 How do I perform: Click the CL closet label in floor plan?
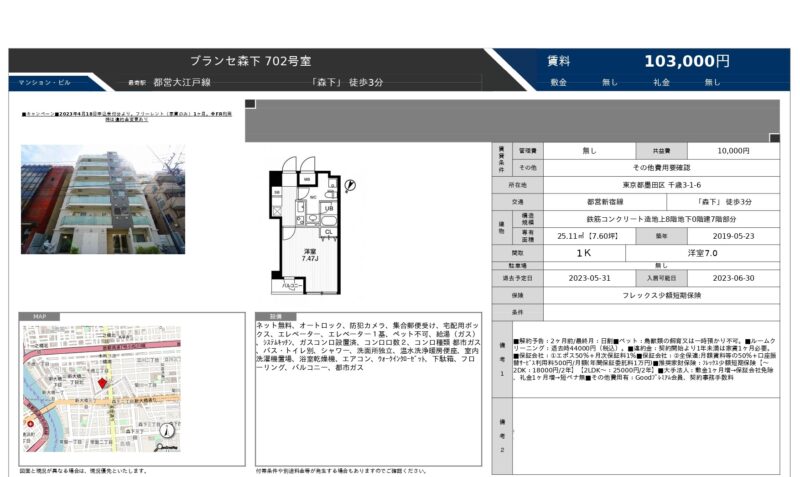(x=329, y=232)
